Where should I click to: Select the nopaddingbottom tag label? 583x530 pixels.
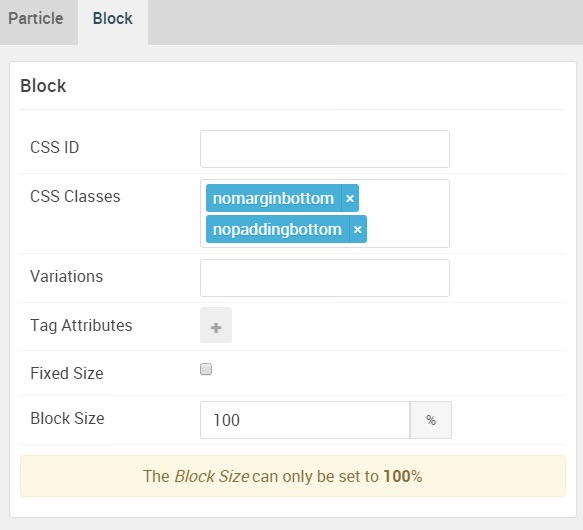[x=277, y=229]
